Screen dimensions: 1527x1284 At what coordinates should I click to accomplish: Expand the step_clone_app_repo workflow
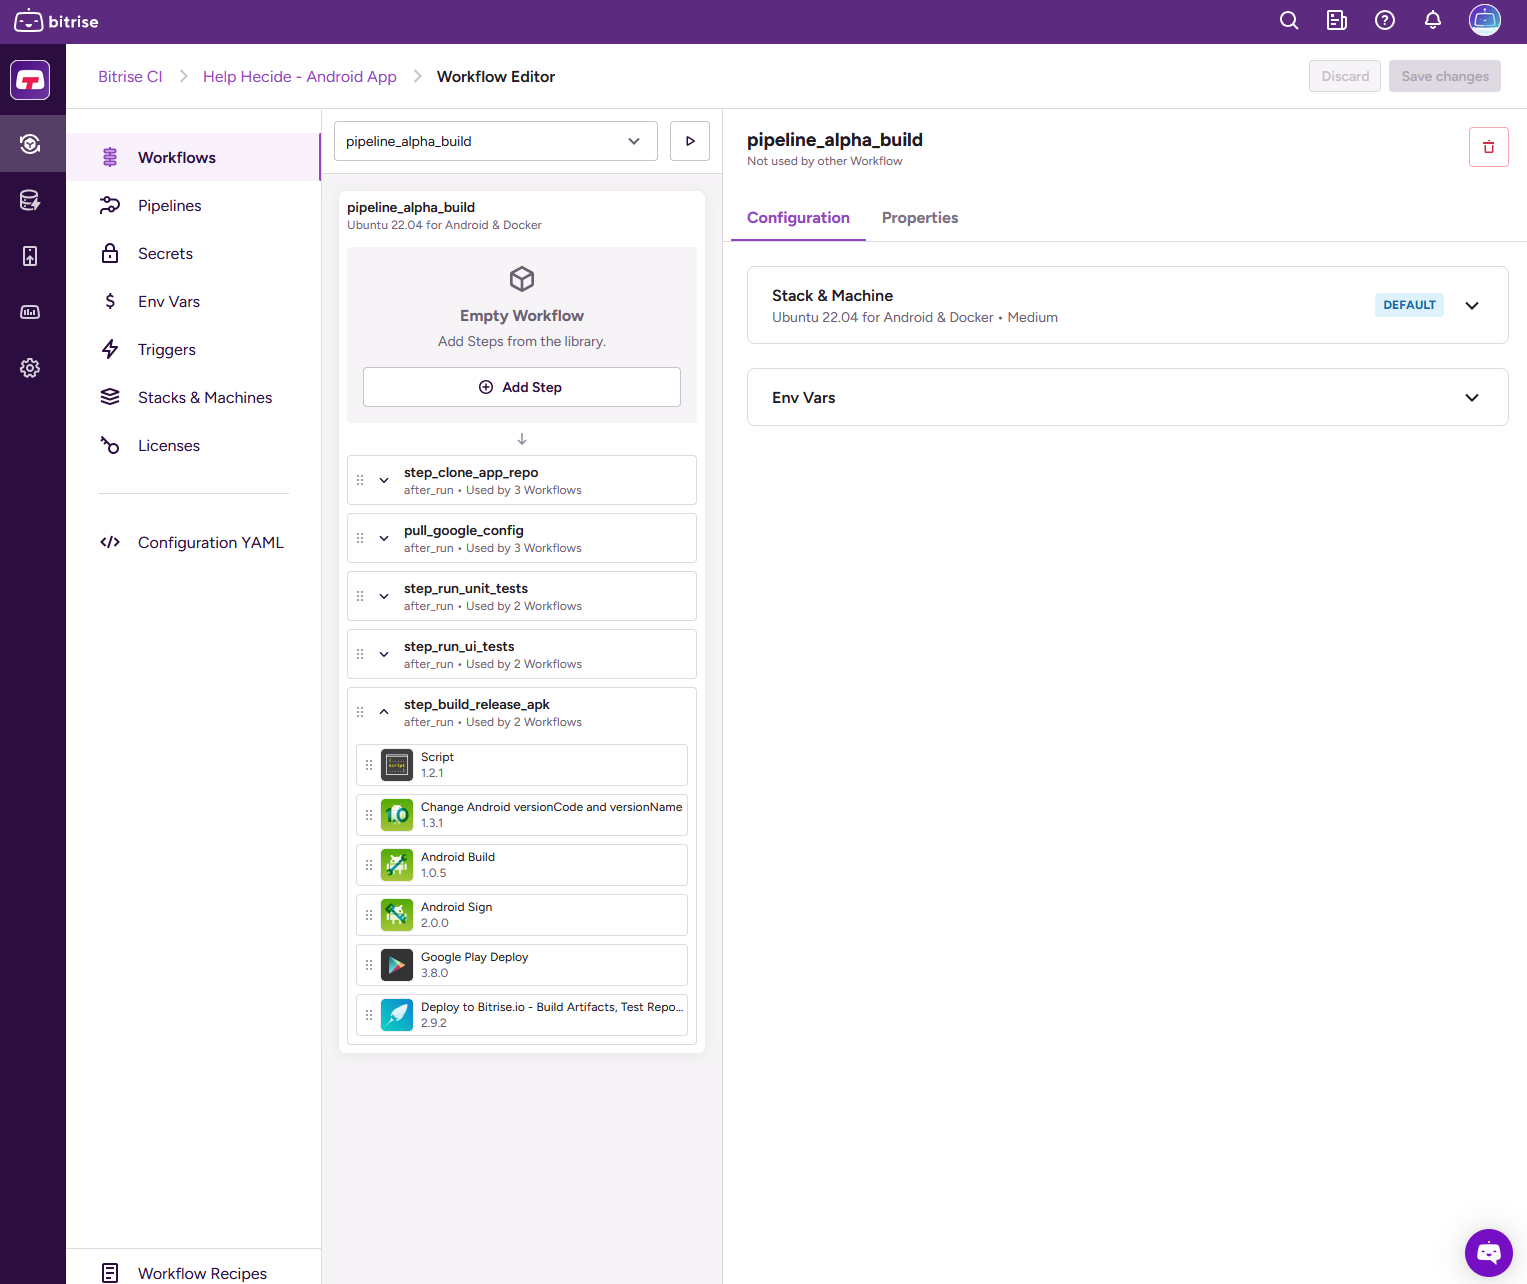pos(384,480)
